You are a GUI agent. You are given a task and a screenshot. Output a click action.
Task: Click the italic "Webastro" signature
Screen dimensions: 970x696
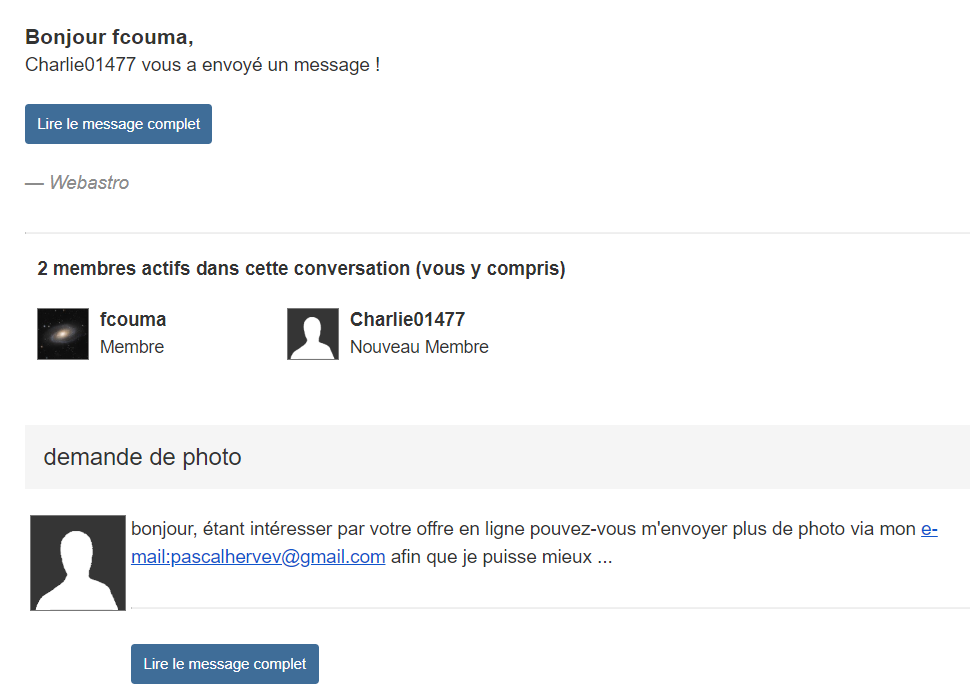(88, 183)
